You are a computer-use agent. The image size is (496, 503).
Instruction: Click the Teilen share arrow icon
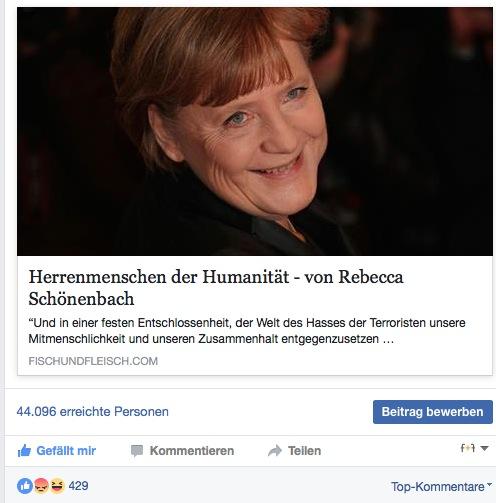(x=275, y=451)
